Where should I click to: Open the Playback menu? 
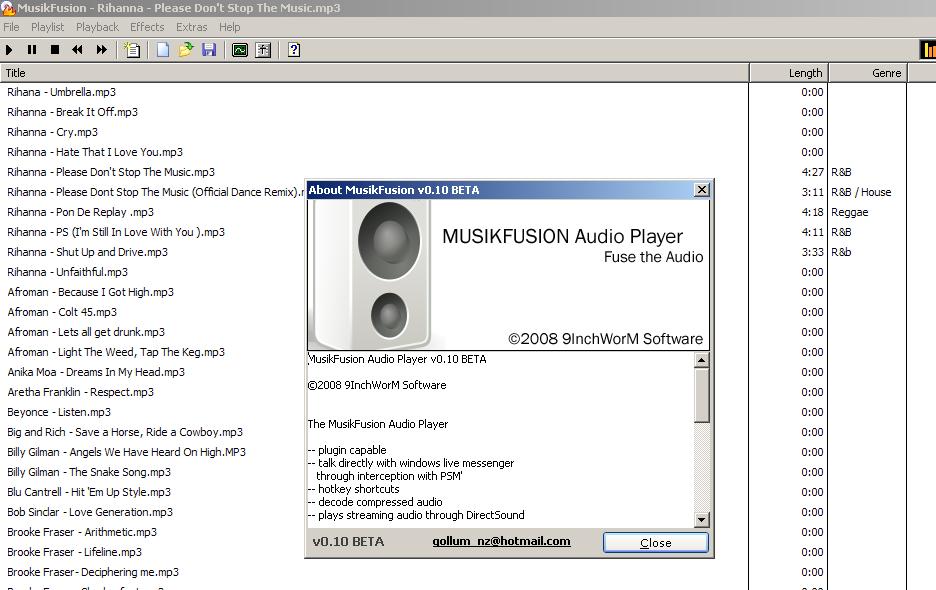coord(97,27)
